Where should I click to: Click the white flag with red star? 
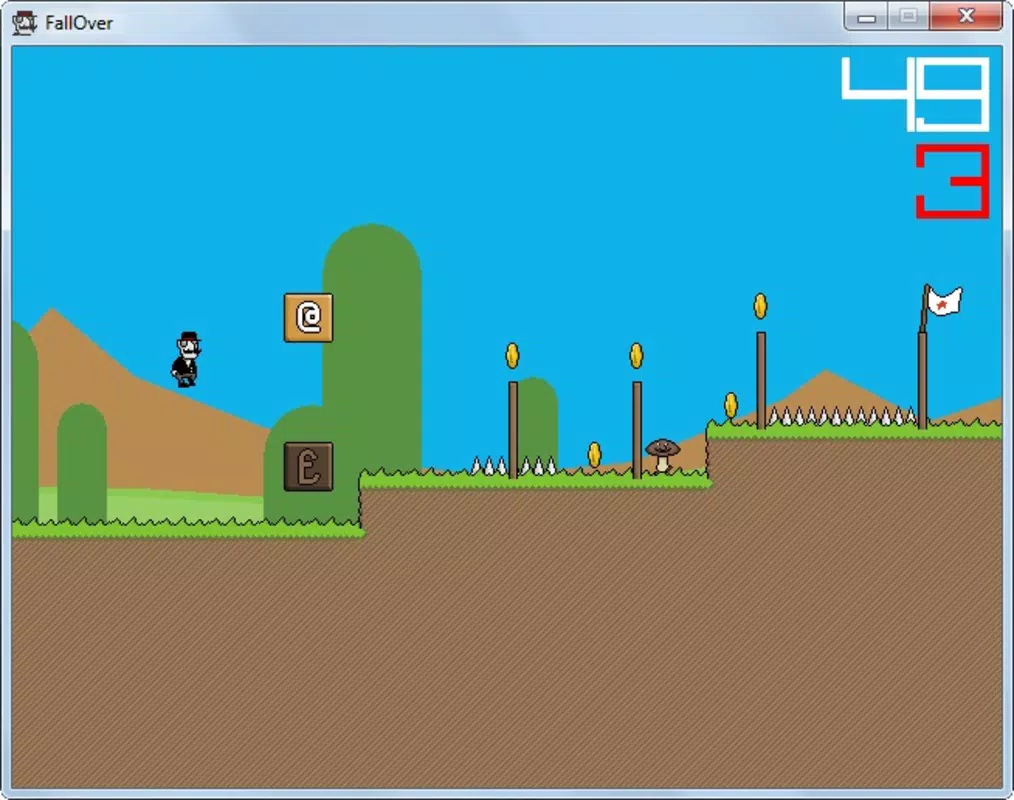[944, 301]
